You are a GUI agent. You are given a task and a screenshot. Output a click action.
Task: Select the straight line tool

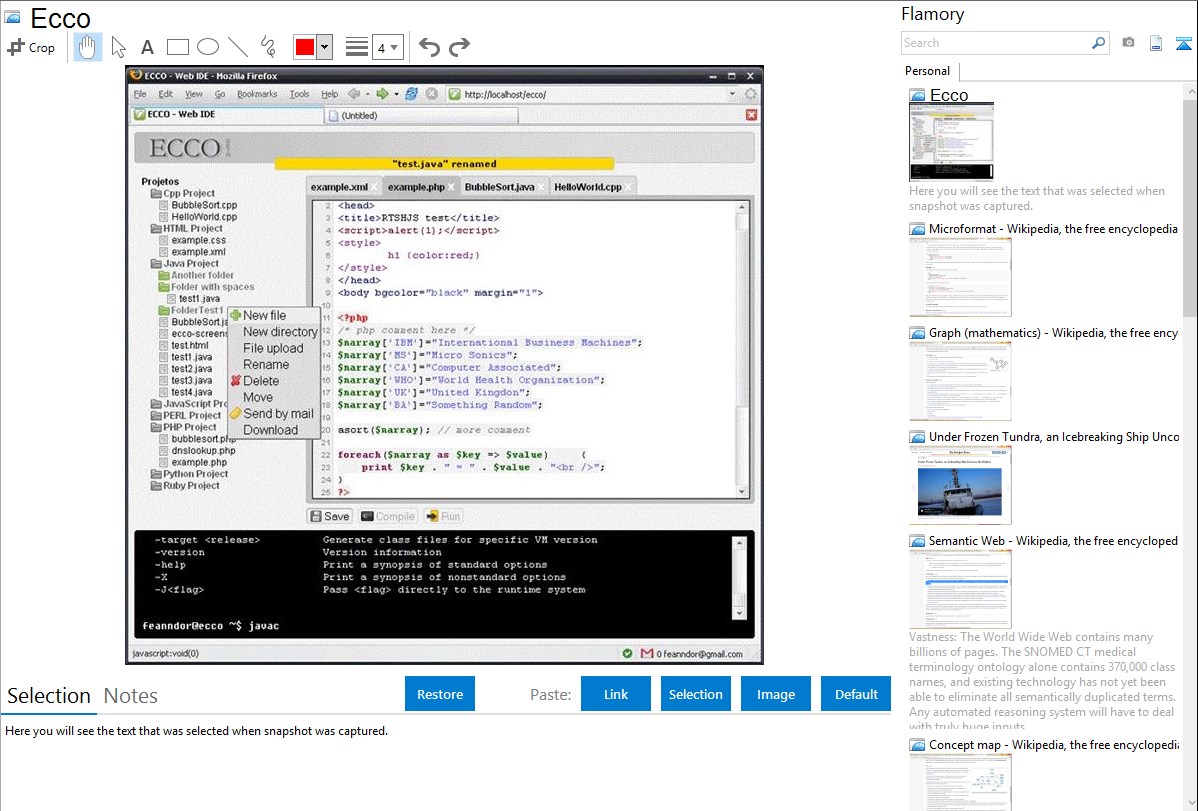point(237,47)
